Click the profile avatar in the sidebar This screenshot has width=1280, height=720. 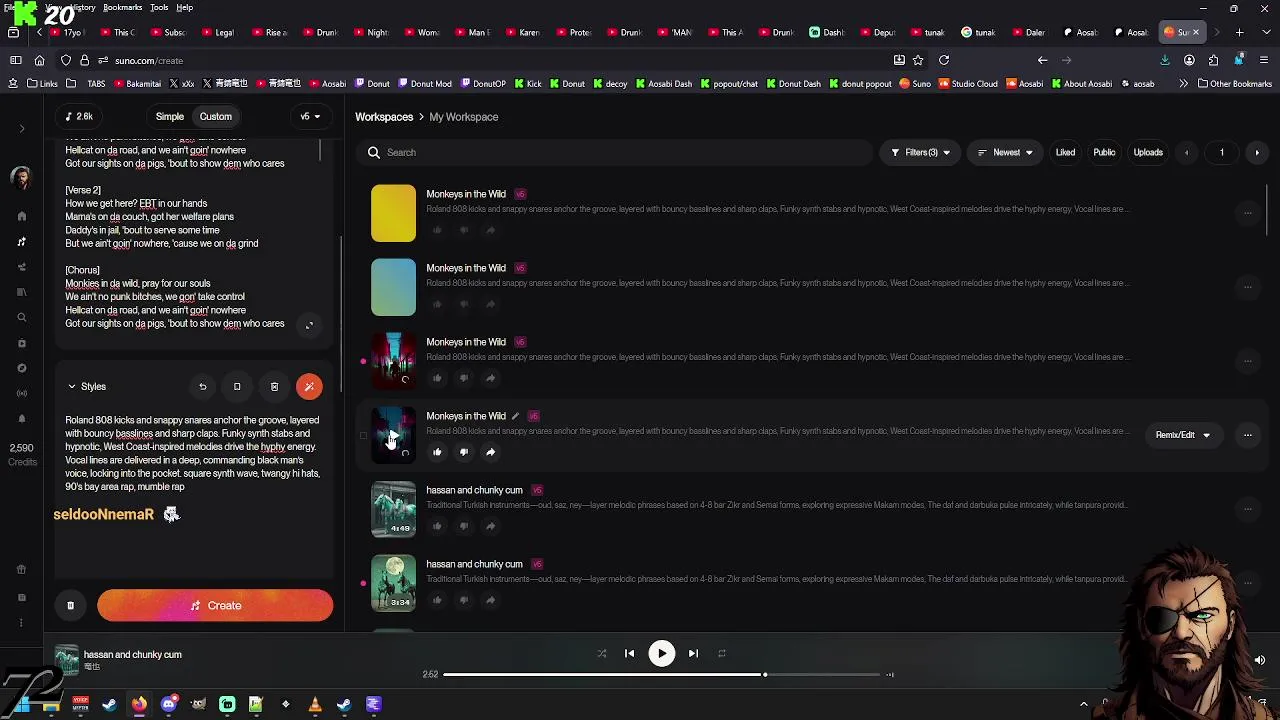click(x=21, y=177)
